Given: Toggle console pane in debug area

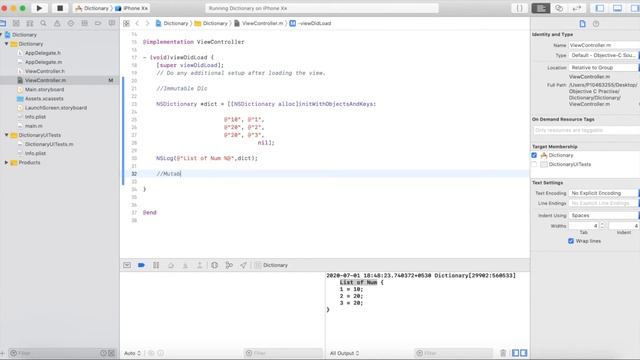Looking at the screenshot, I should (523, 353).
